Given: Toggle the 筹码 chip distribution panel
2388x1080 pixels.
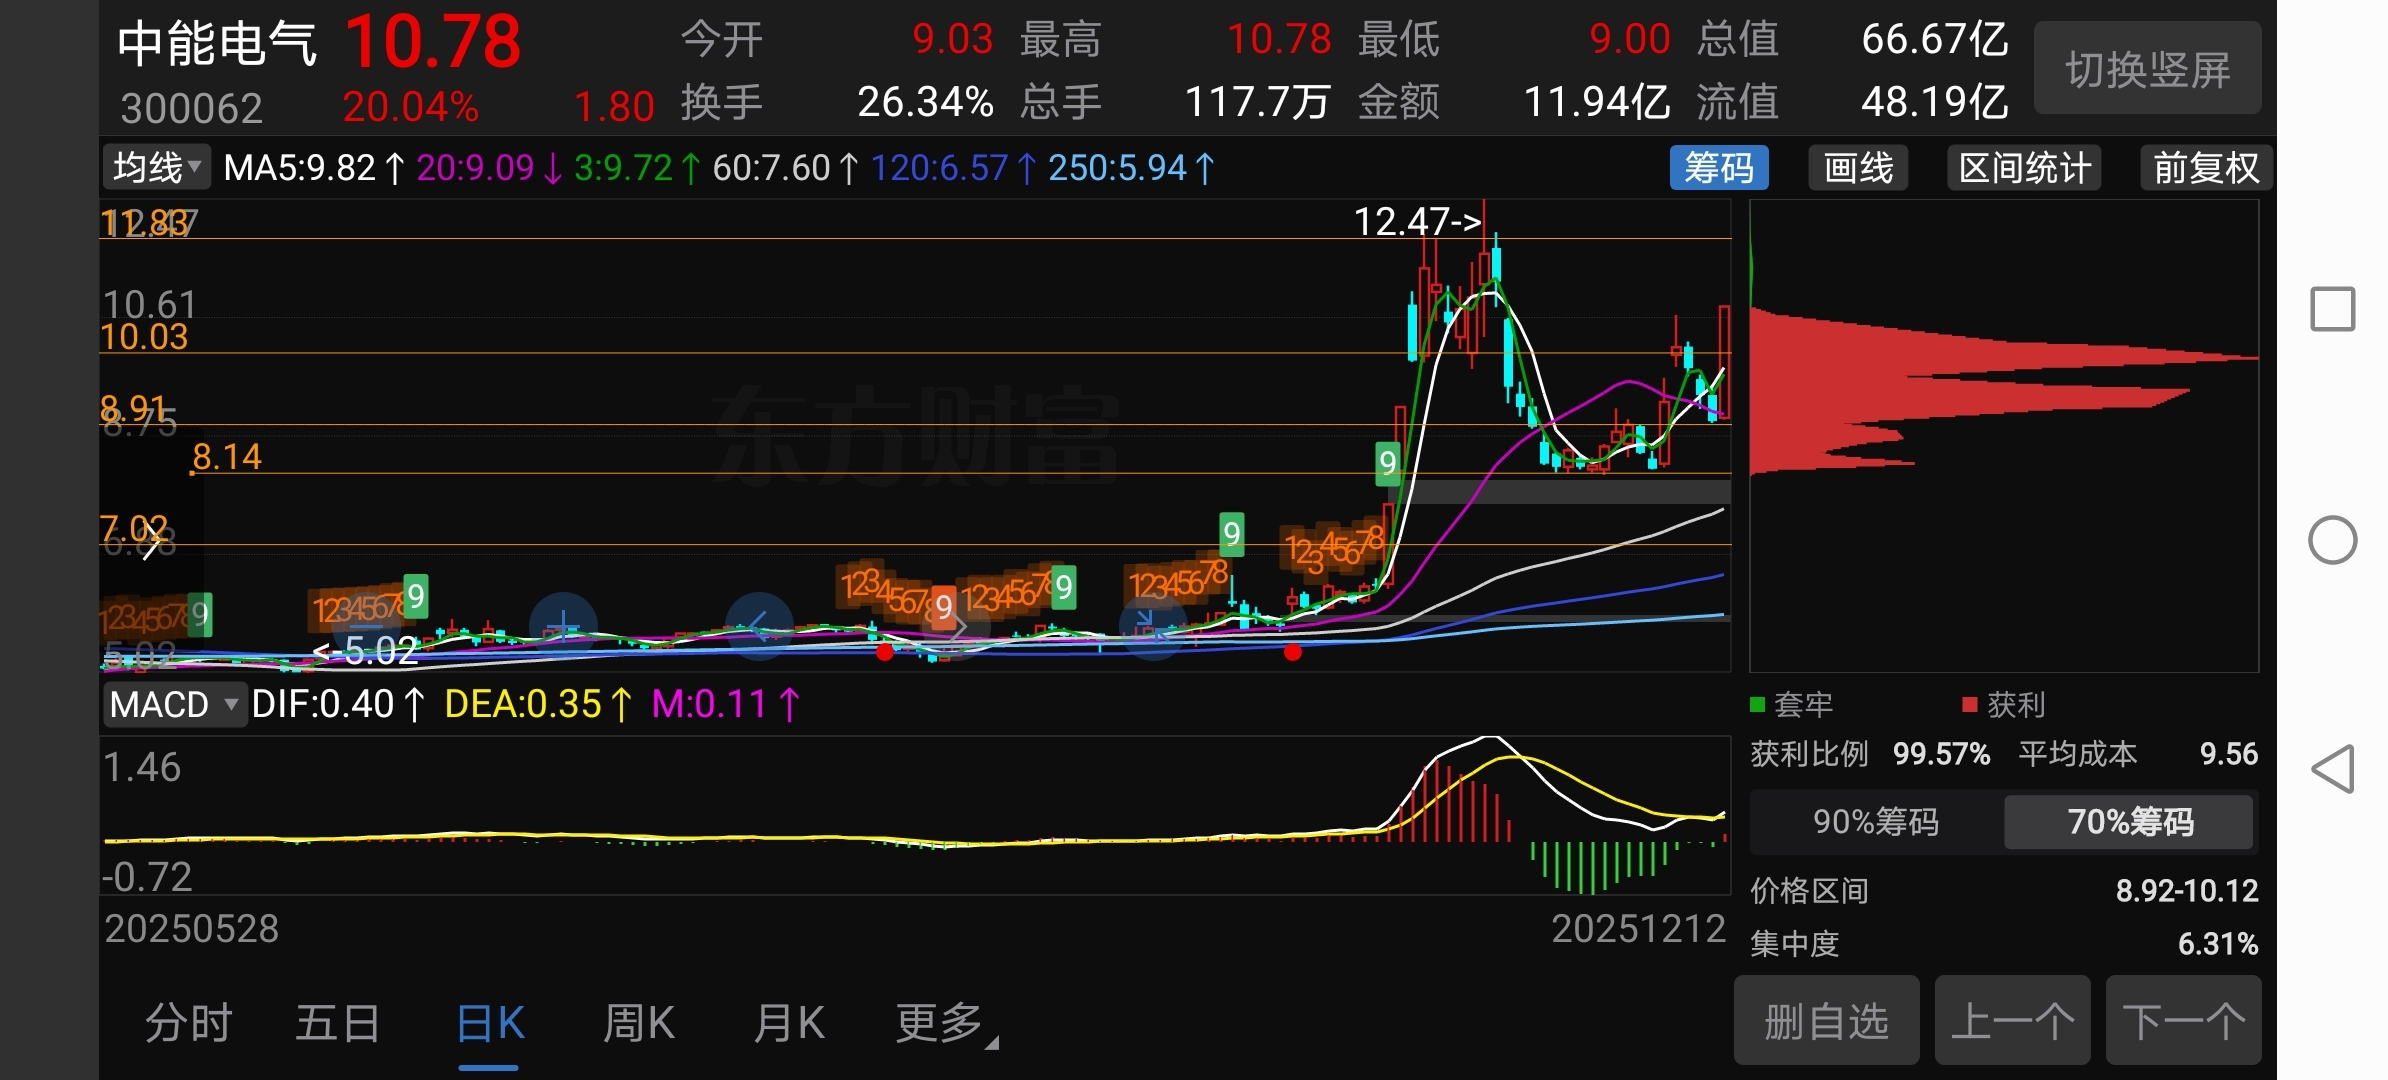Looking at the screenshot, I should [1718, 168].
